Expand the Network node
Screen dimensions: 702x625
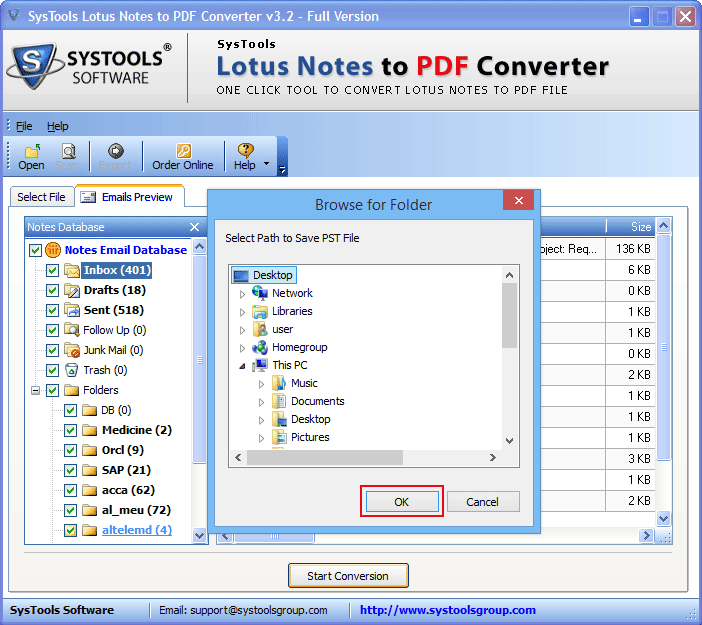(x=242, y=294)
